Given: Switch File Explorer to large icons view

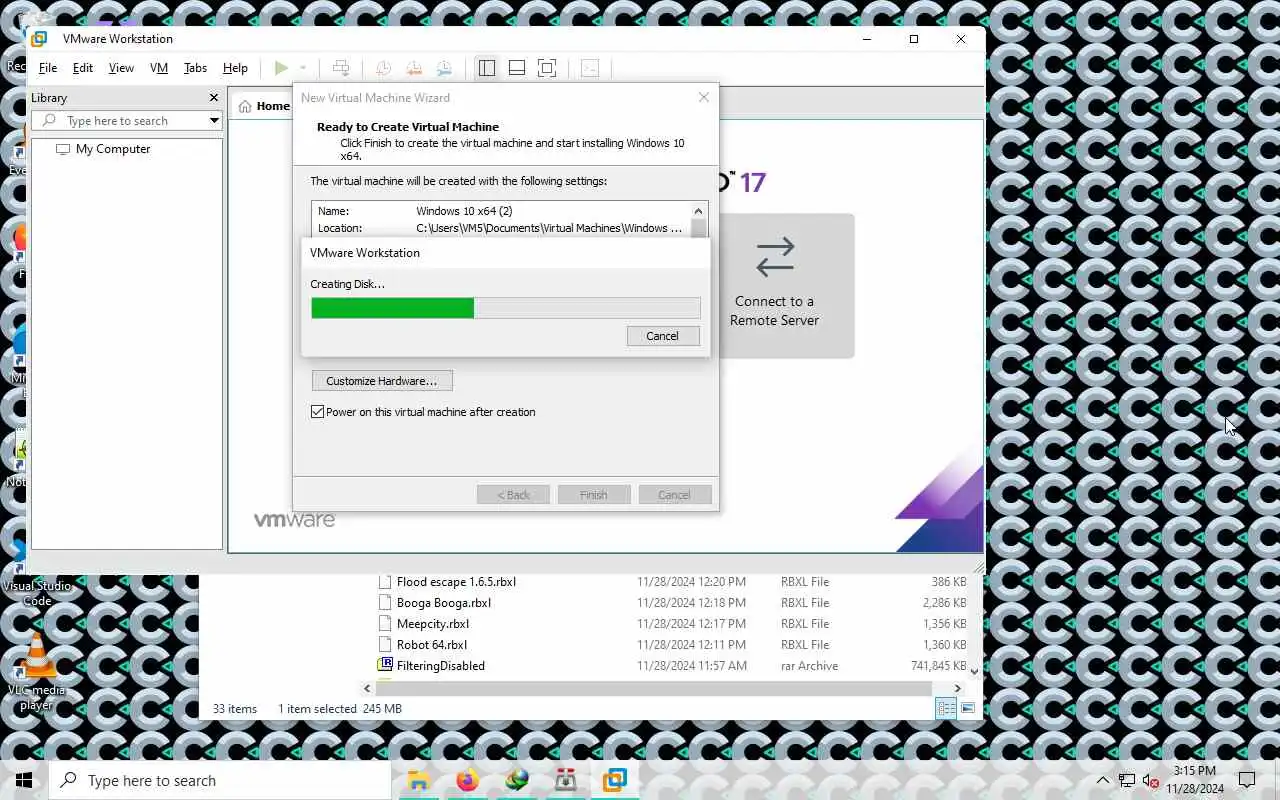Looking at the screenshot, I should point(968,708).
